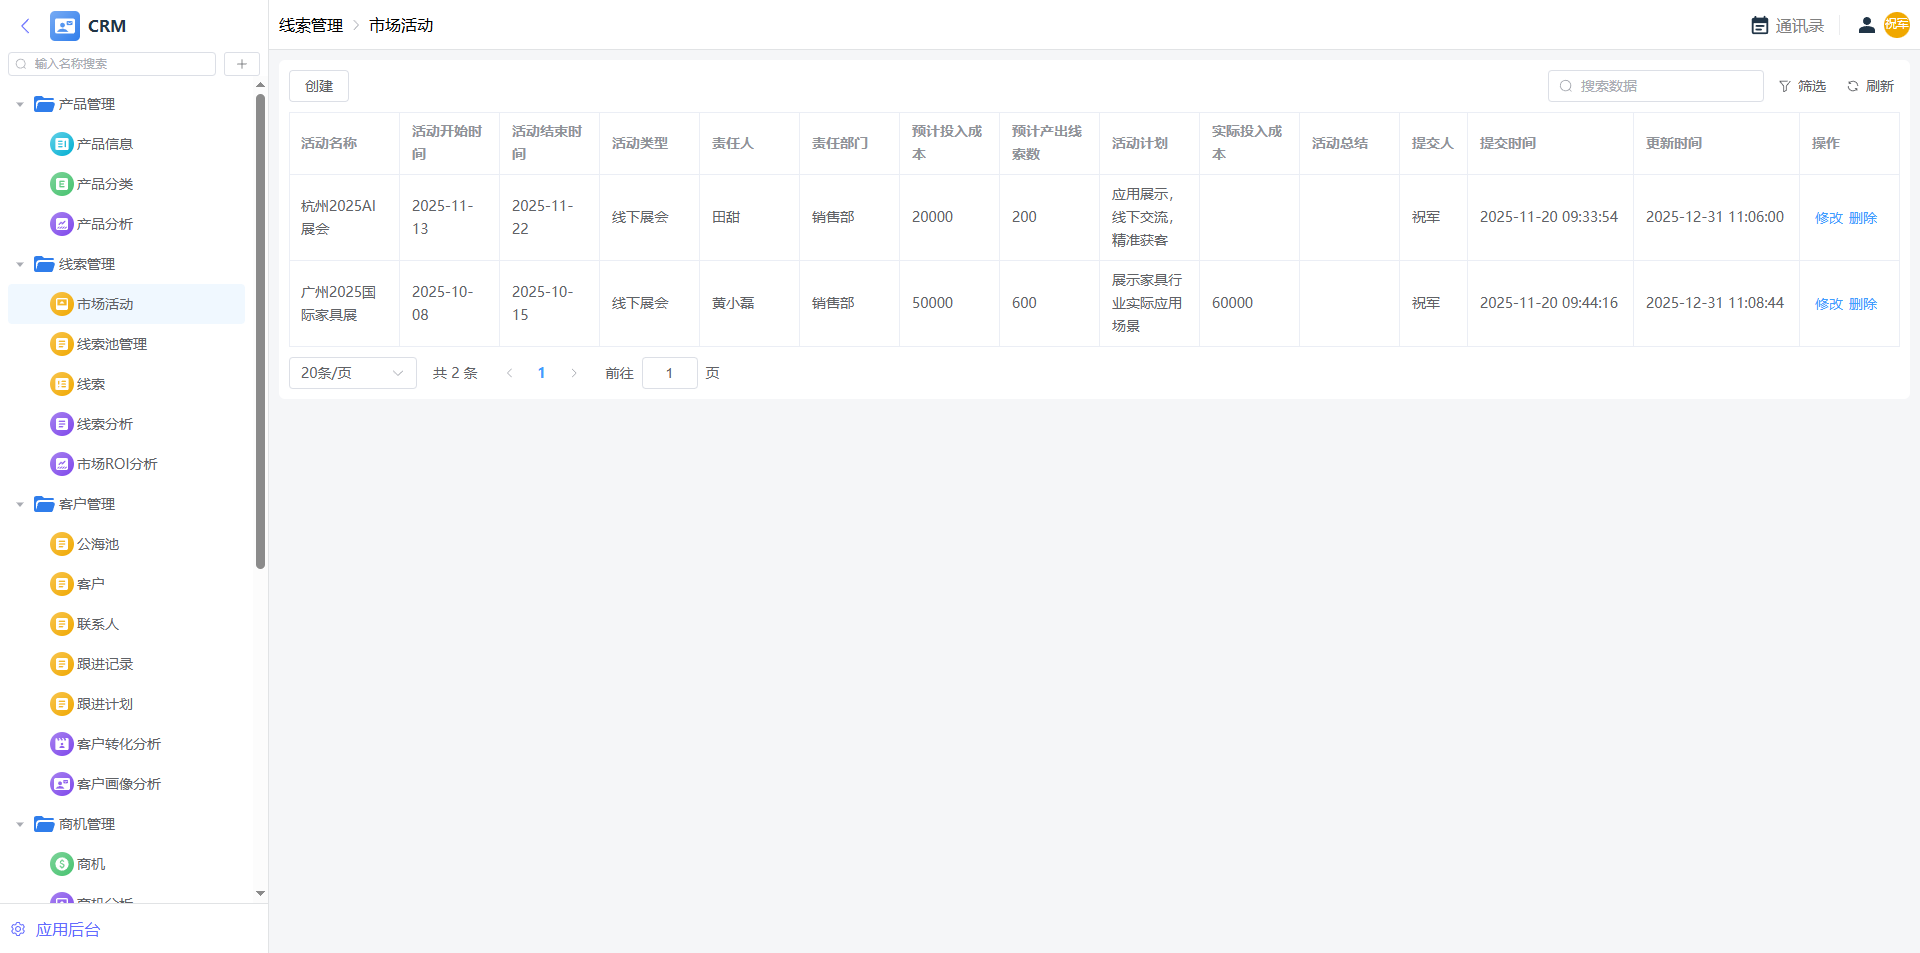Collapse the 客户管理 folder
Screen dimensions: 1920x953
20,504
